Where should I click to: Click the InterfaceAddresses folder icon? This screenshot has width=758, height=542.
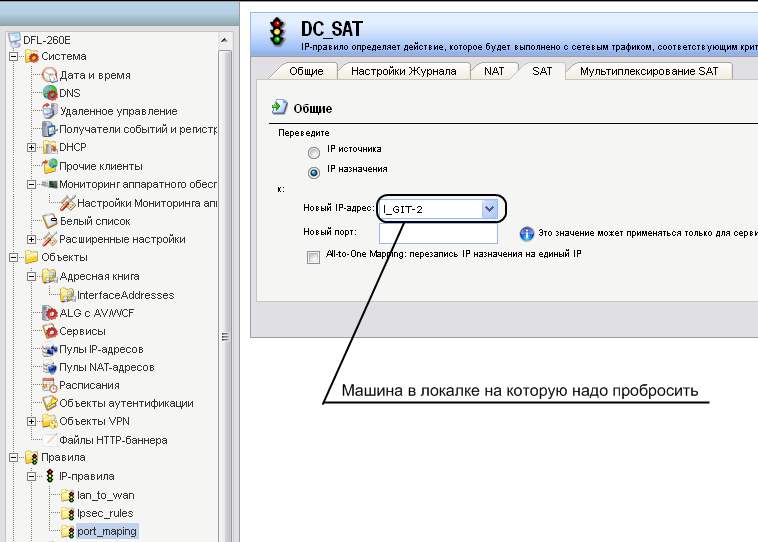point(68,295)
